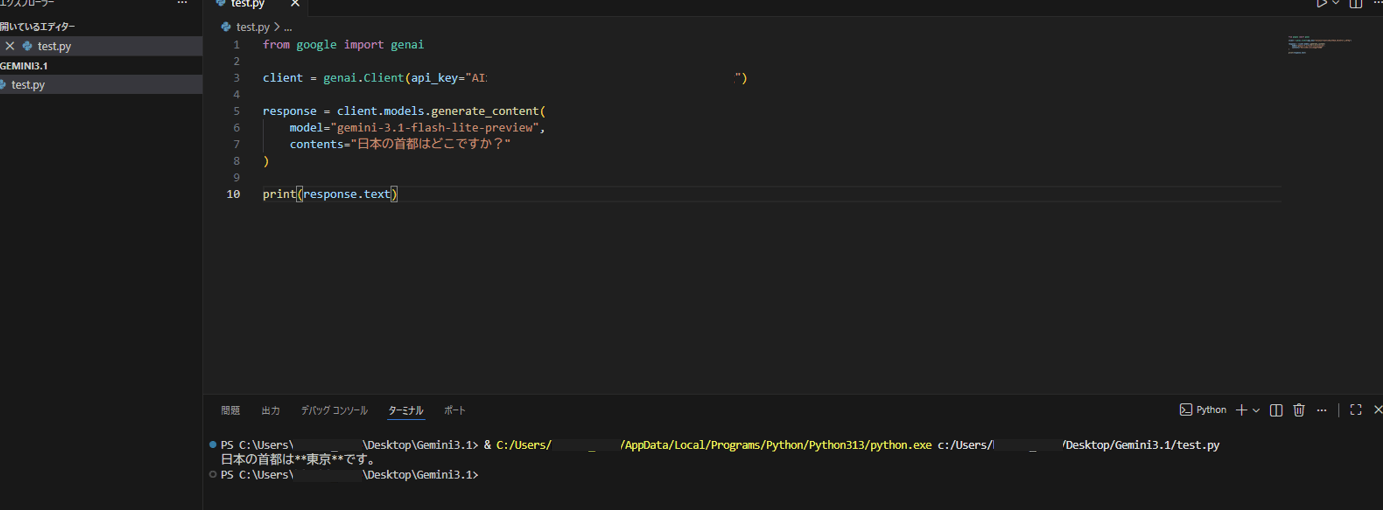The image size is (1383, 510).
Task: Create a new terminal with plus icon
Action: click(x=1241, y=410)
